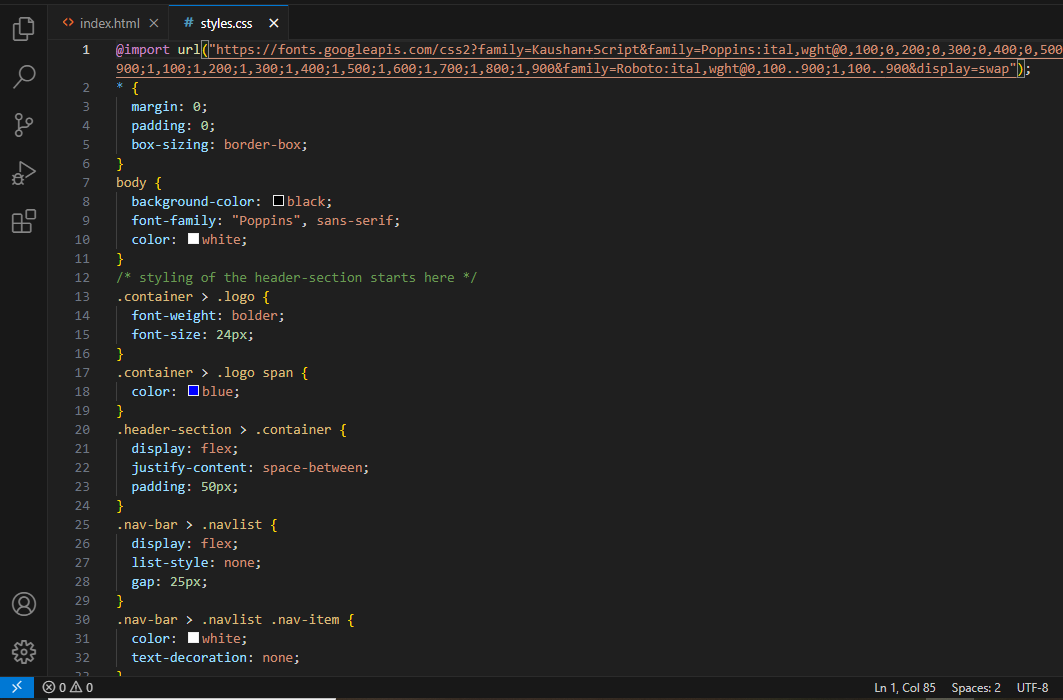Open Problems panel via errors and warnings count
1063x700 pixels.
coord(68,687)
